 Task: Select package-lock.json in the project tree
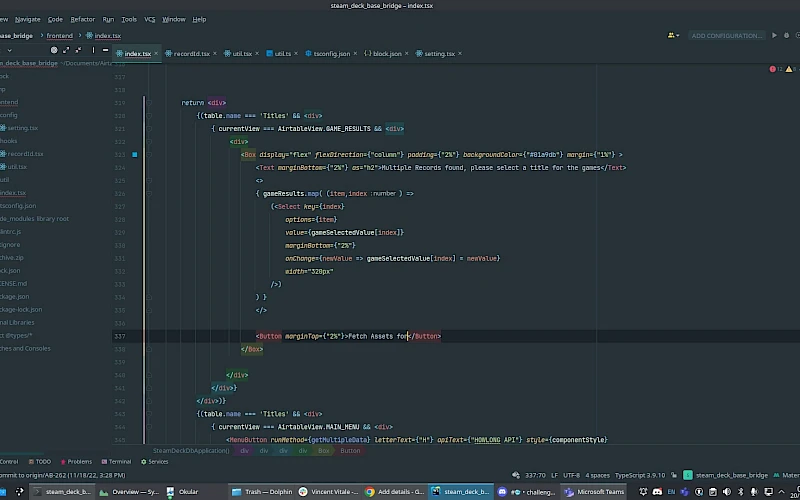[21, 309]
